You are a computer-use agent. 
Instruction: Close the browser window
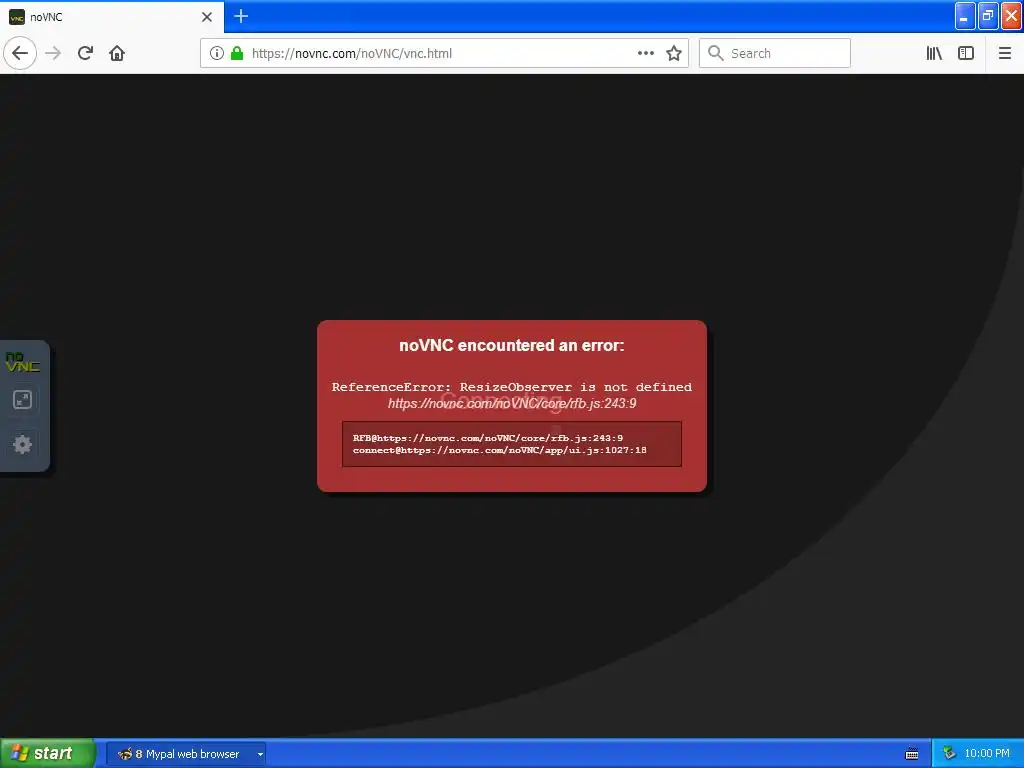click(x=1012, y=17)
